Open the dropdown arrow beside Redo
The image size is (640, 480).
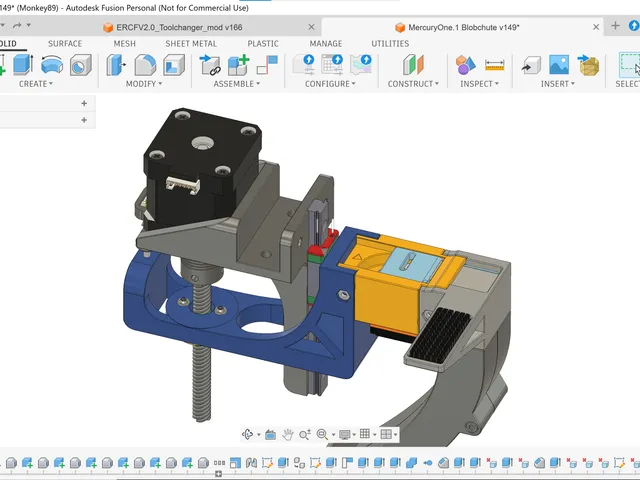pos(29,25)
